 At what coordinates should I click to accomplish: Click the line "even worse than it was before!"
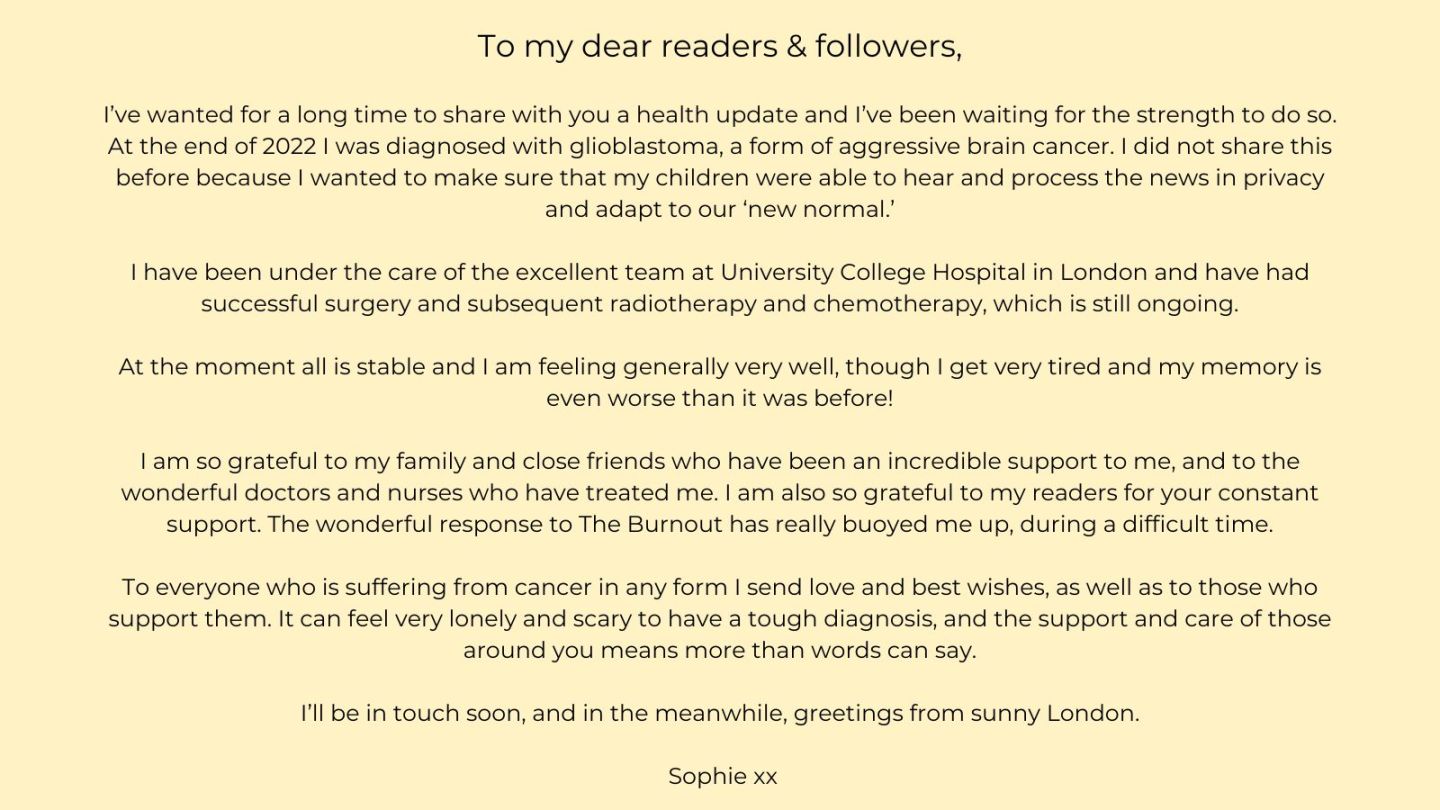coord(719,398)
